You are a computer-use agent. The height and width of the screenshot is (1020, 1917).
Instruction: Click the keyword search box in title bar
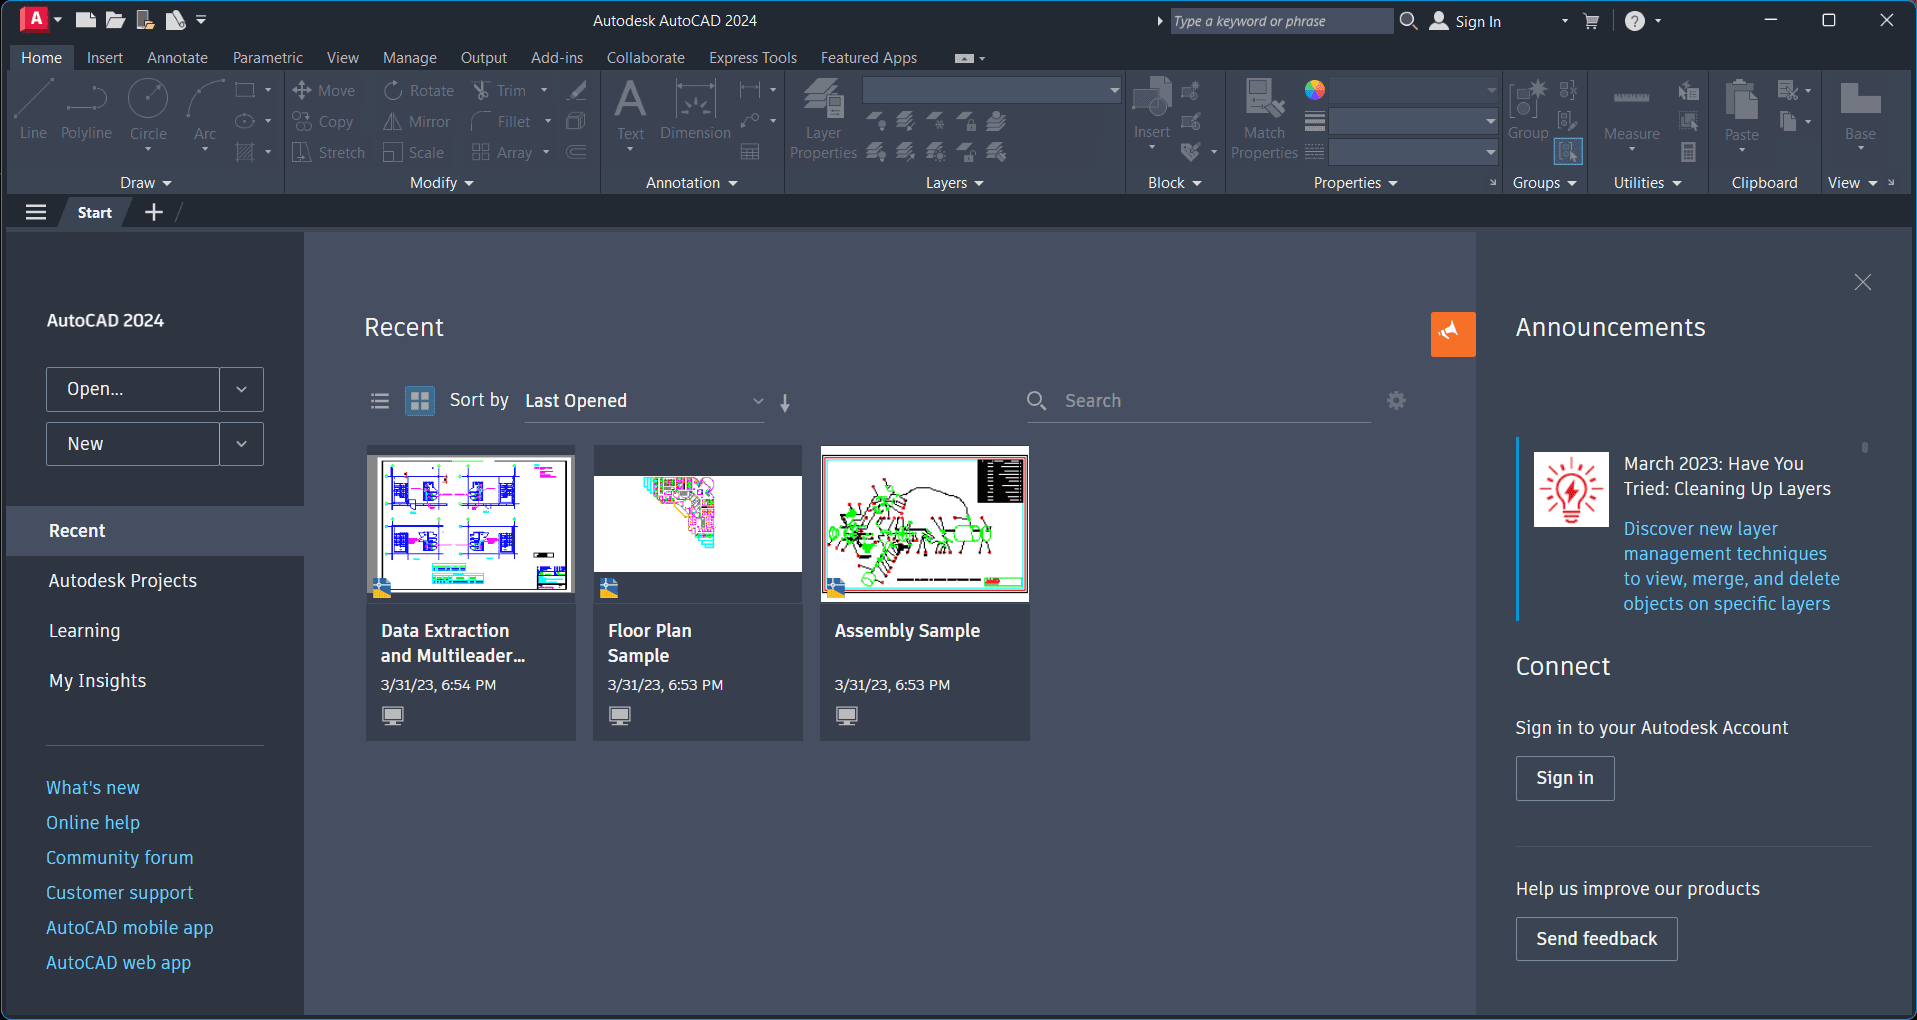click(1281, 21)
